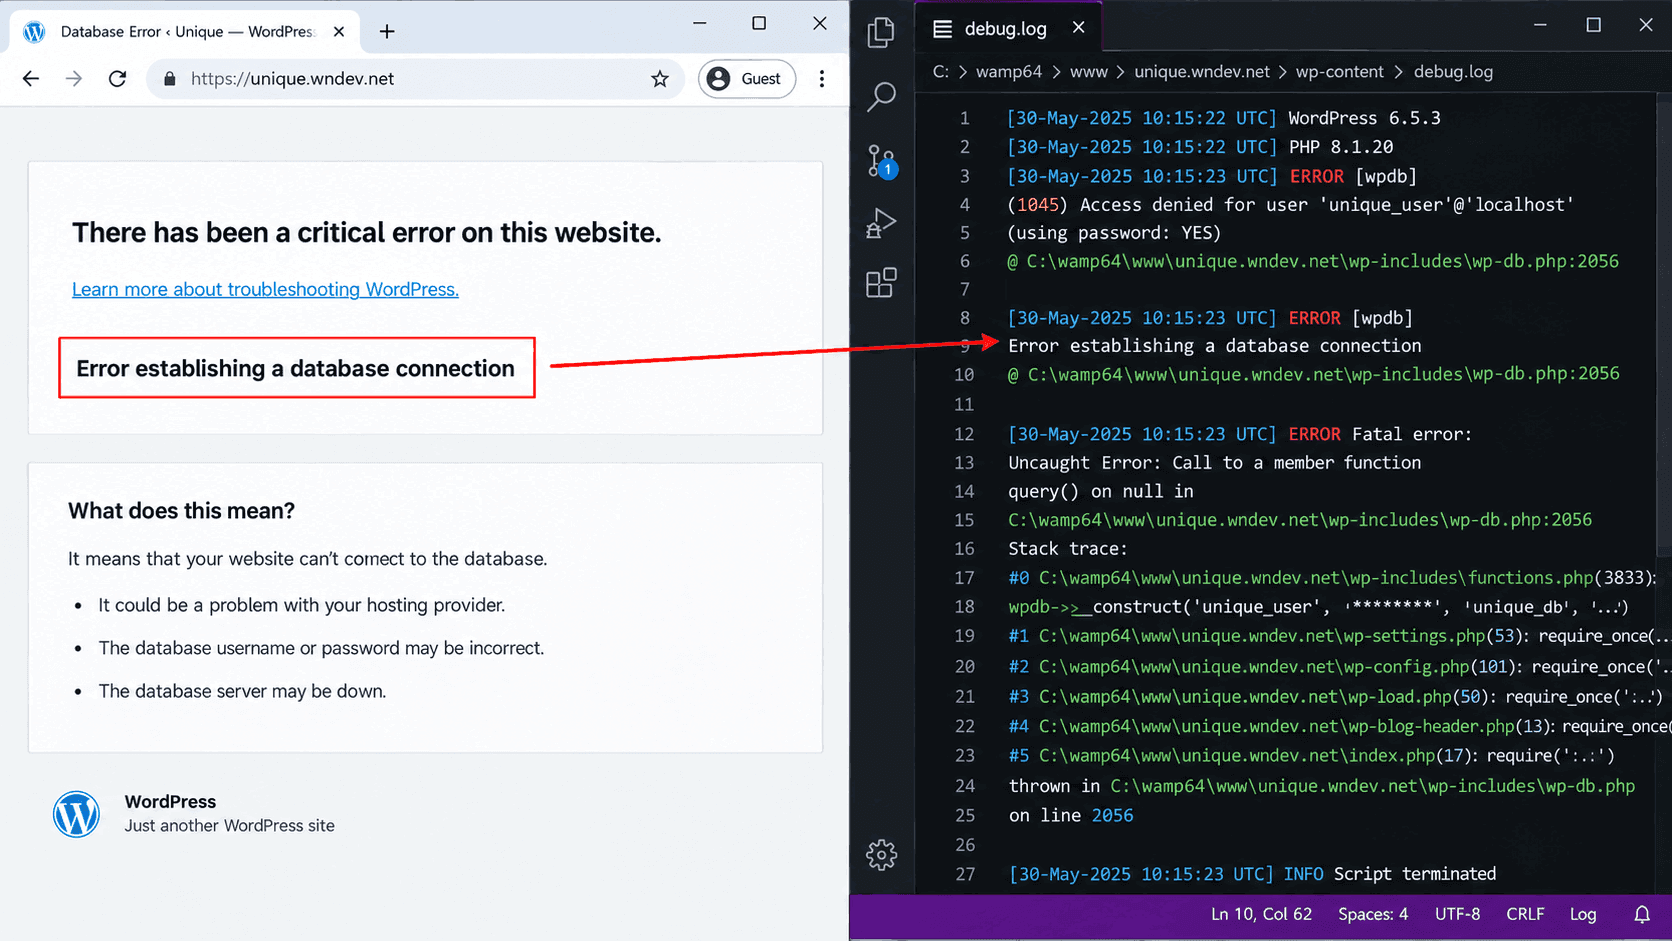Open the Source Control icon with badge
The height and width of the screenshot is (941, 1672).
pos(882,160)
